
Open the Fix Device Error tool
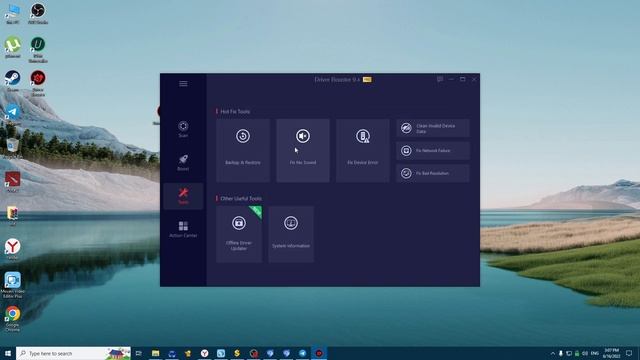tap(362, 150)
